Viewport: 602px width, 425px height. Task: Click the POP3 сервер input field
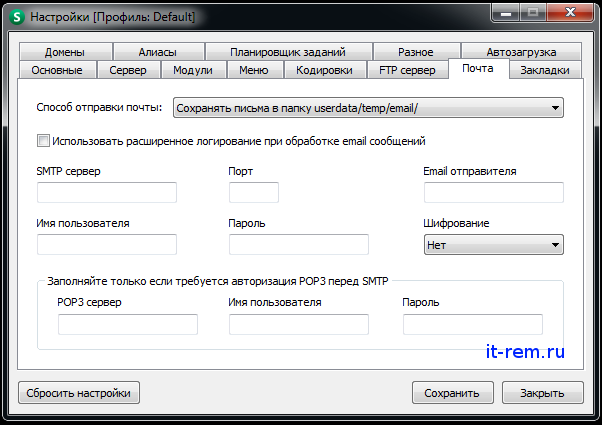click(128, 324)
